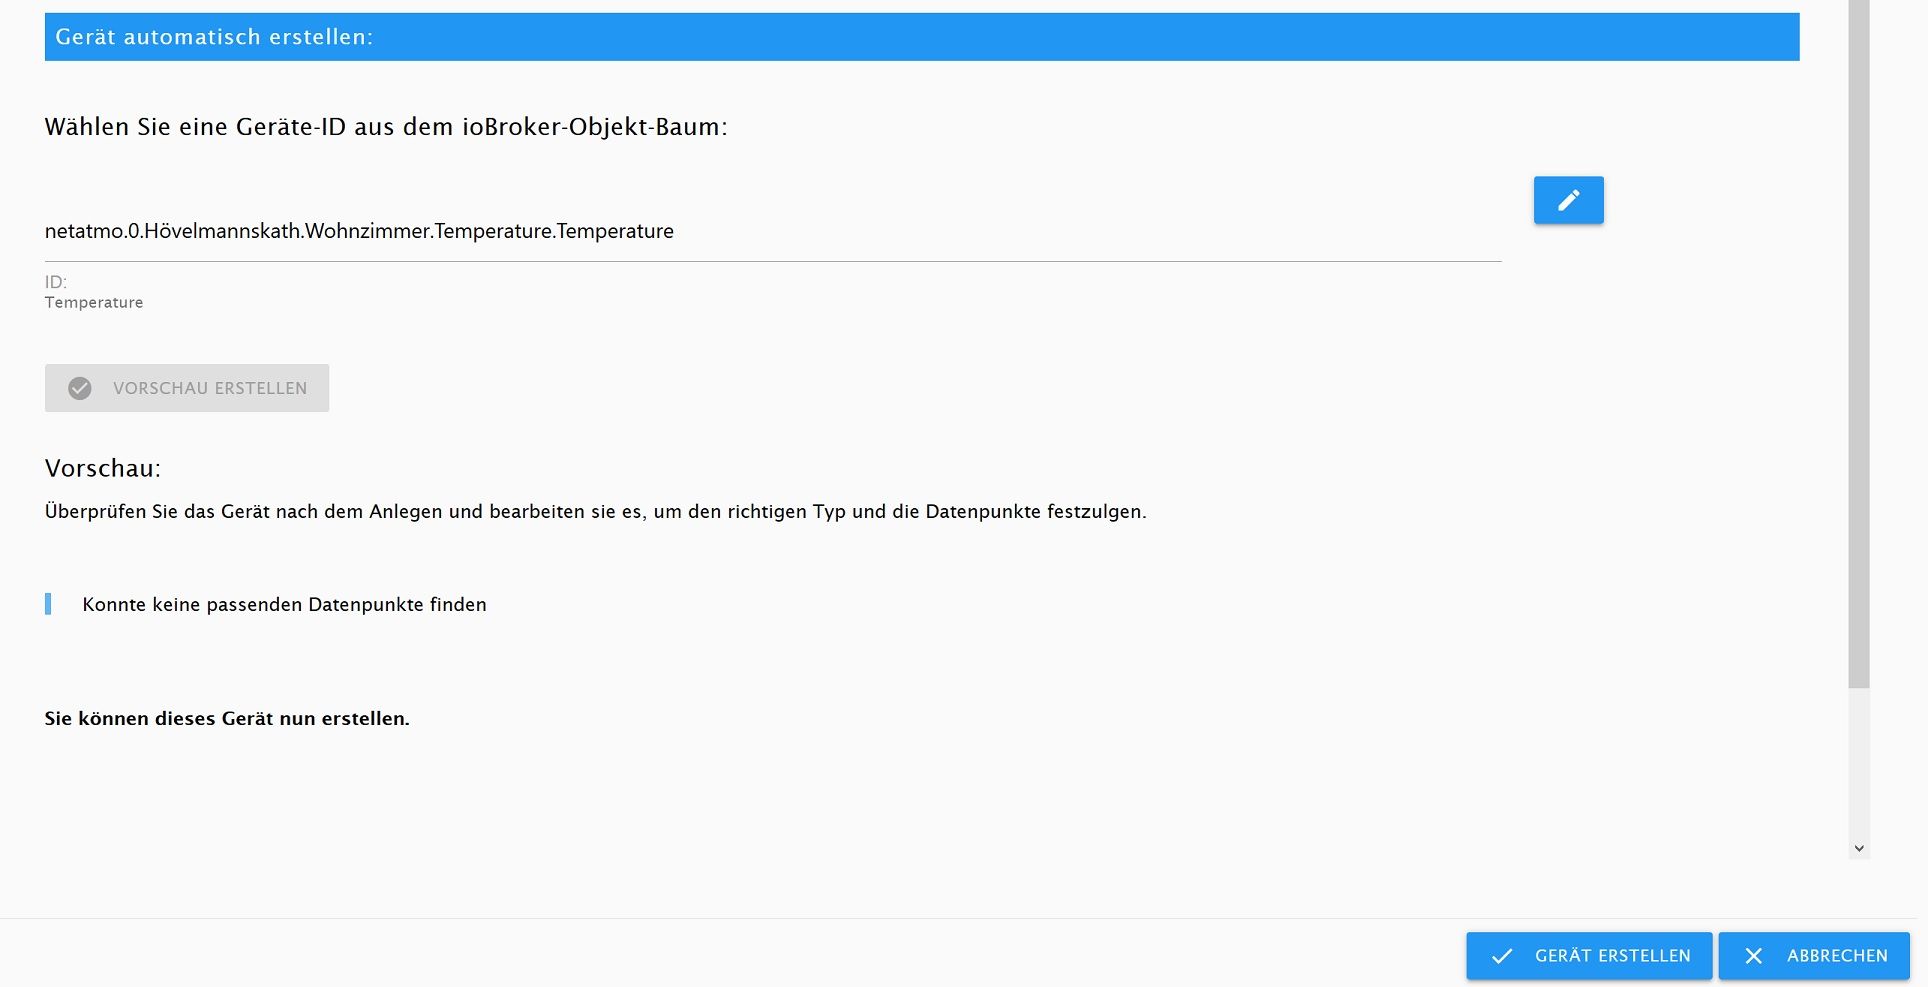Viewport: 1928px width, 987px height.
Task: Click the device ID input field
Action: pos(773,231)
